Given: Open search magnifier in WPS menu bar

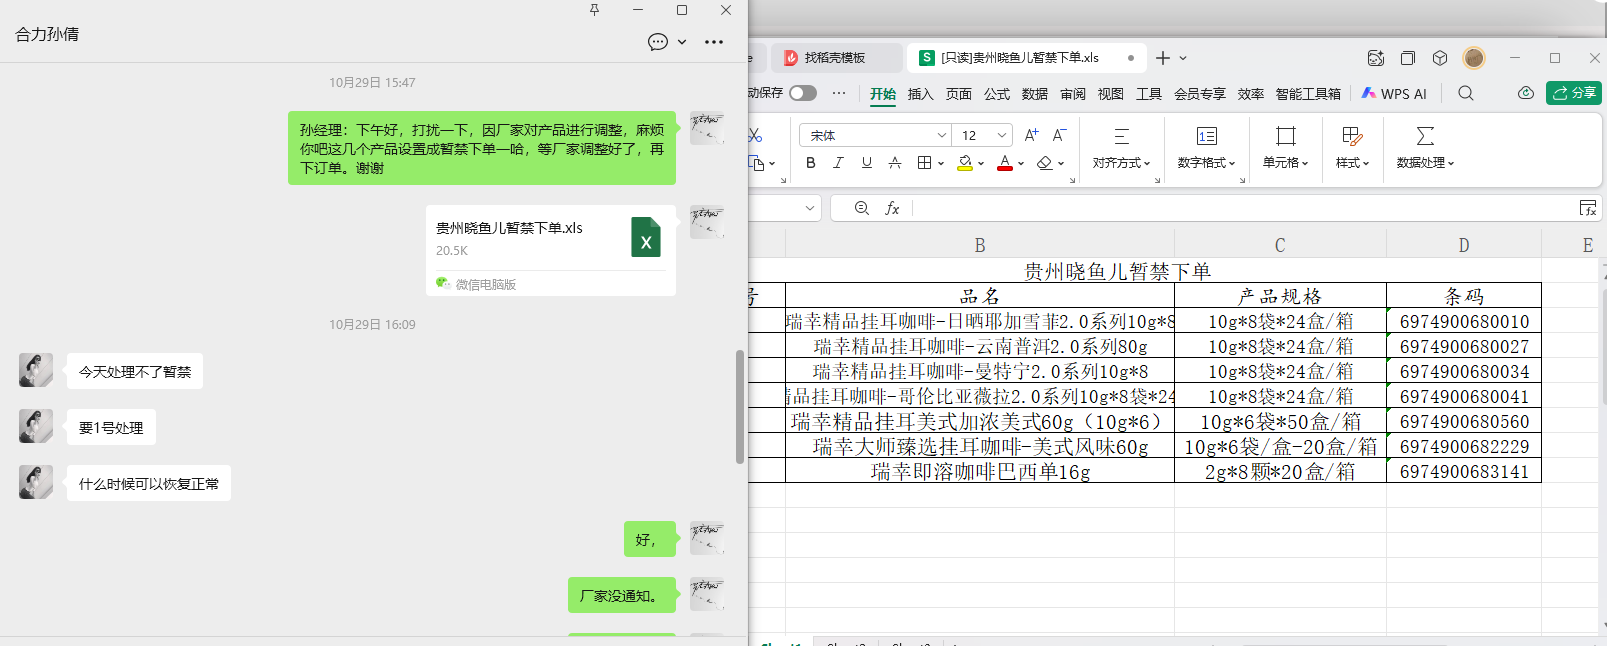Looking at the screenshot, I should pos(1465,93).
